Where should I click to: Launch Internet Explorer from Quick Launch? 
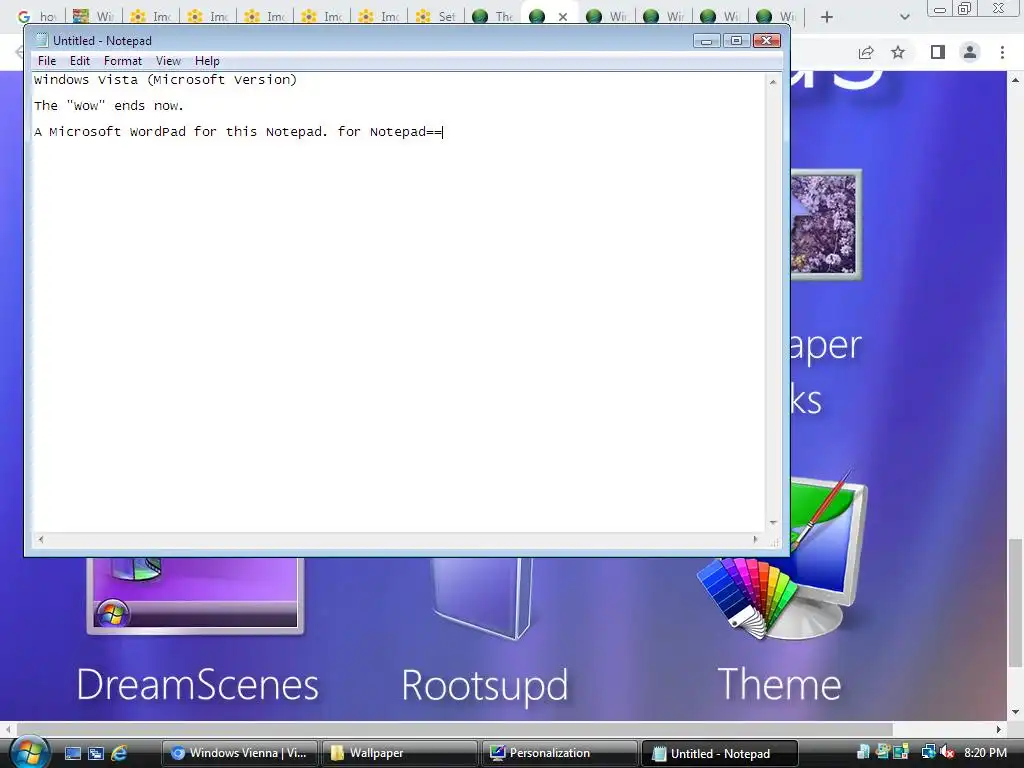pyautogui.click(x=119, y=753)
